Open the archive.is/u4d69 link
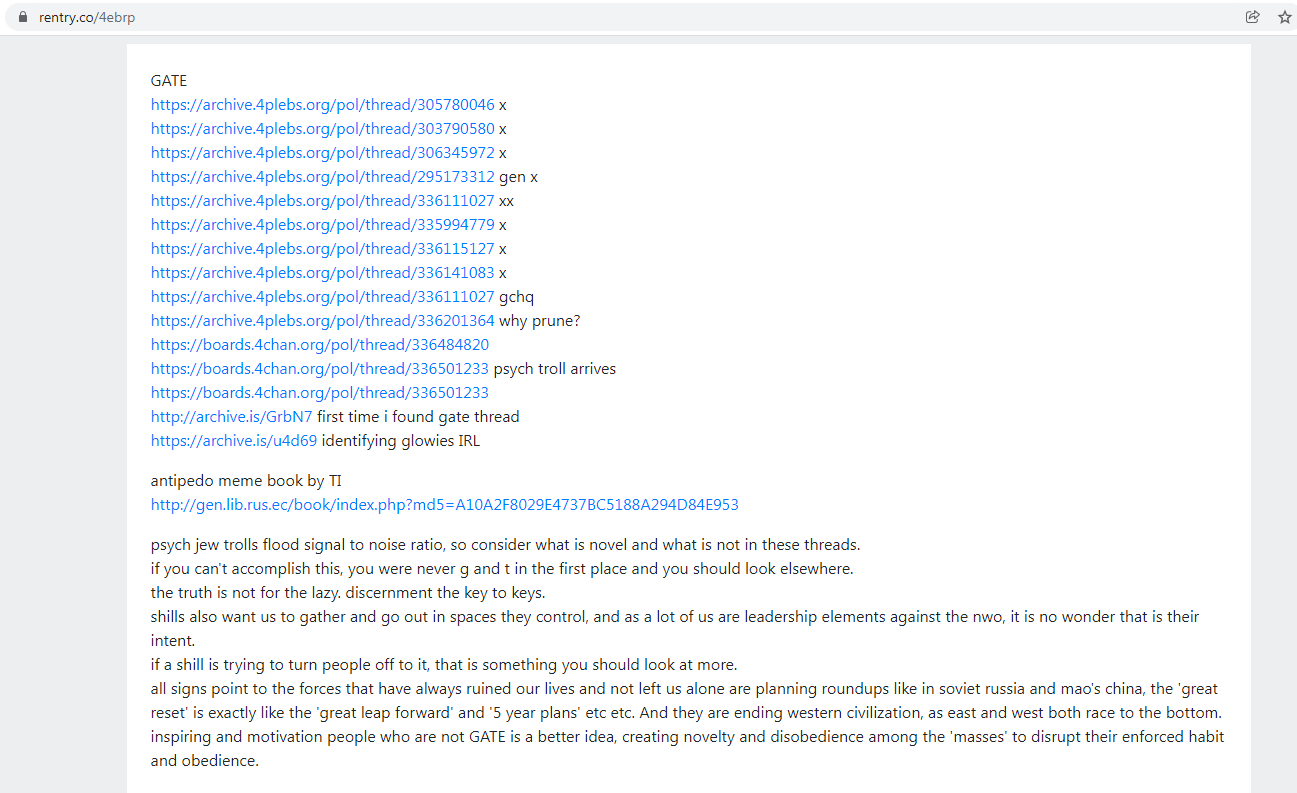1297x793 pixels. click(234, 441)
